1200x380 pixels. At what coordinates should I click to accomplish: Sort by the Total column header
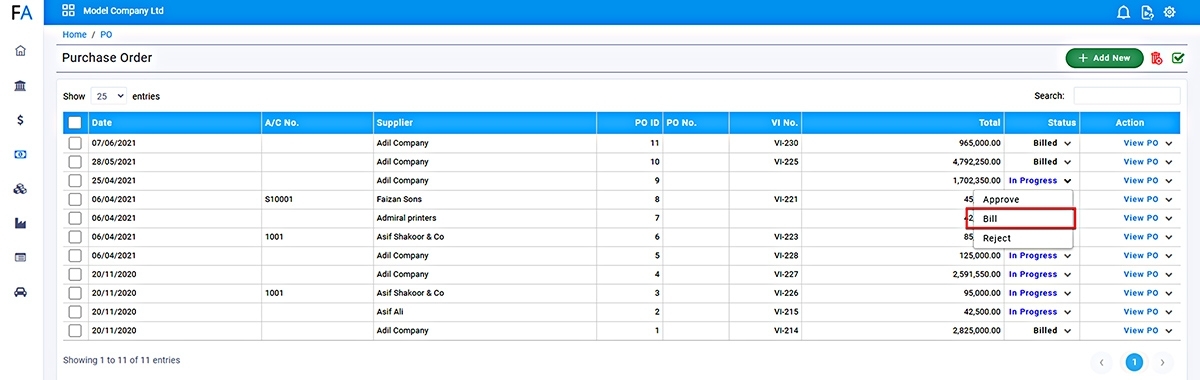(903, 123)
